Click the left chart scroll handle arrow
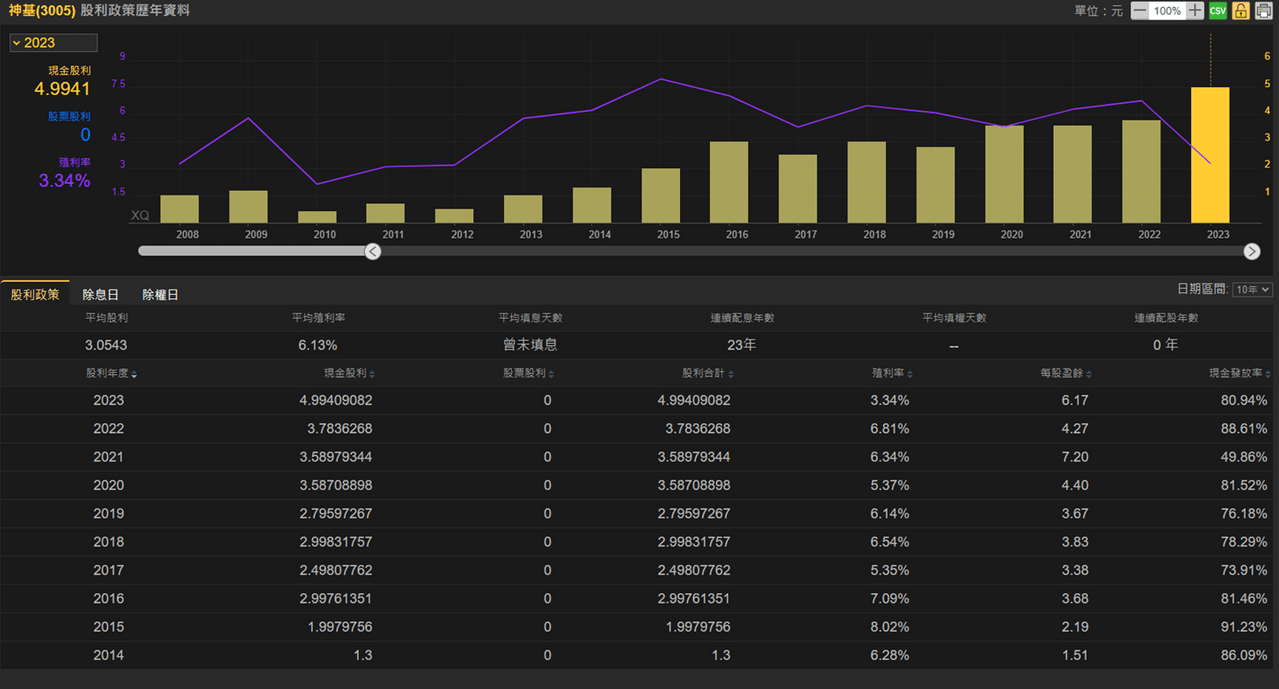 (x=373, y=251)
